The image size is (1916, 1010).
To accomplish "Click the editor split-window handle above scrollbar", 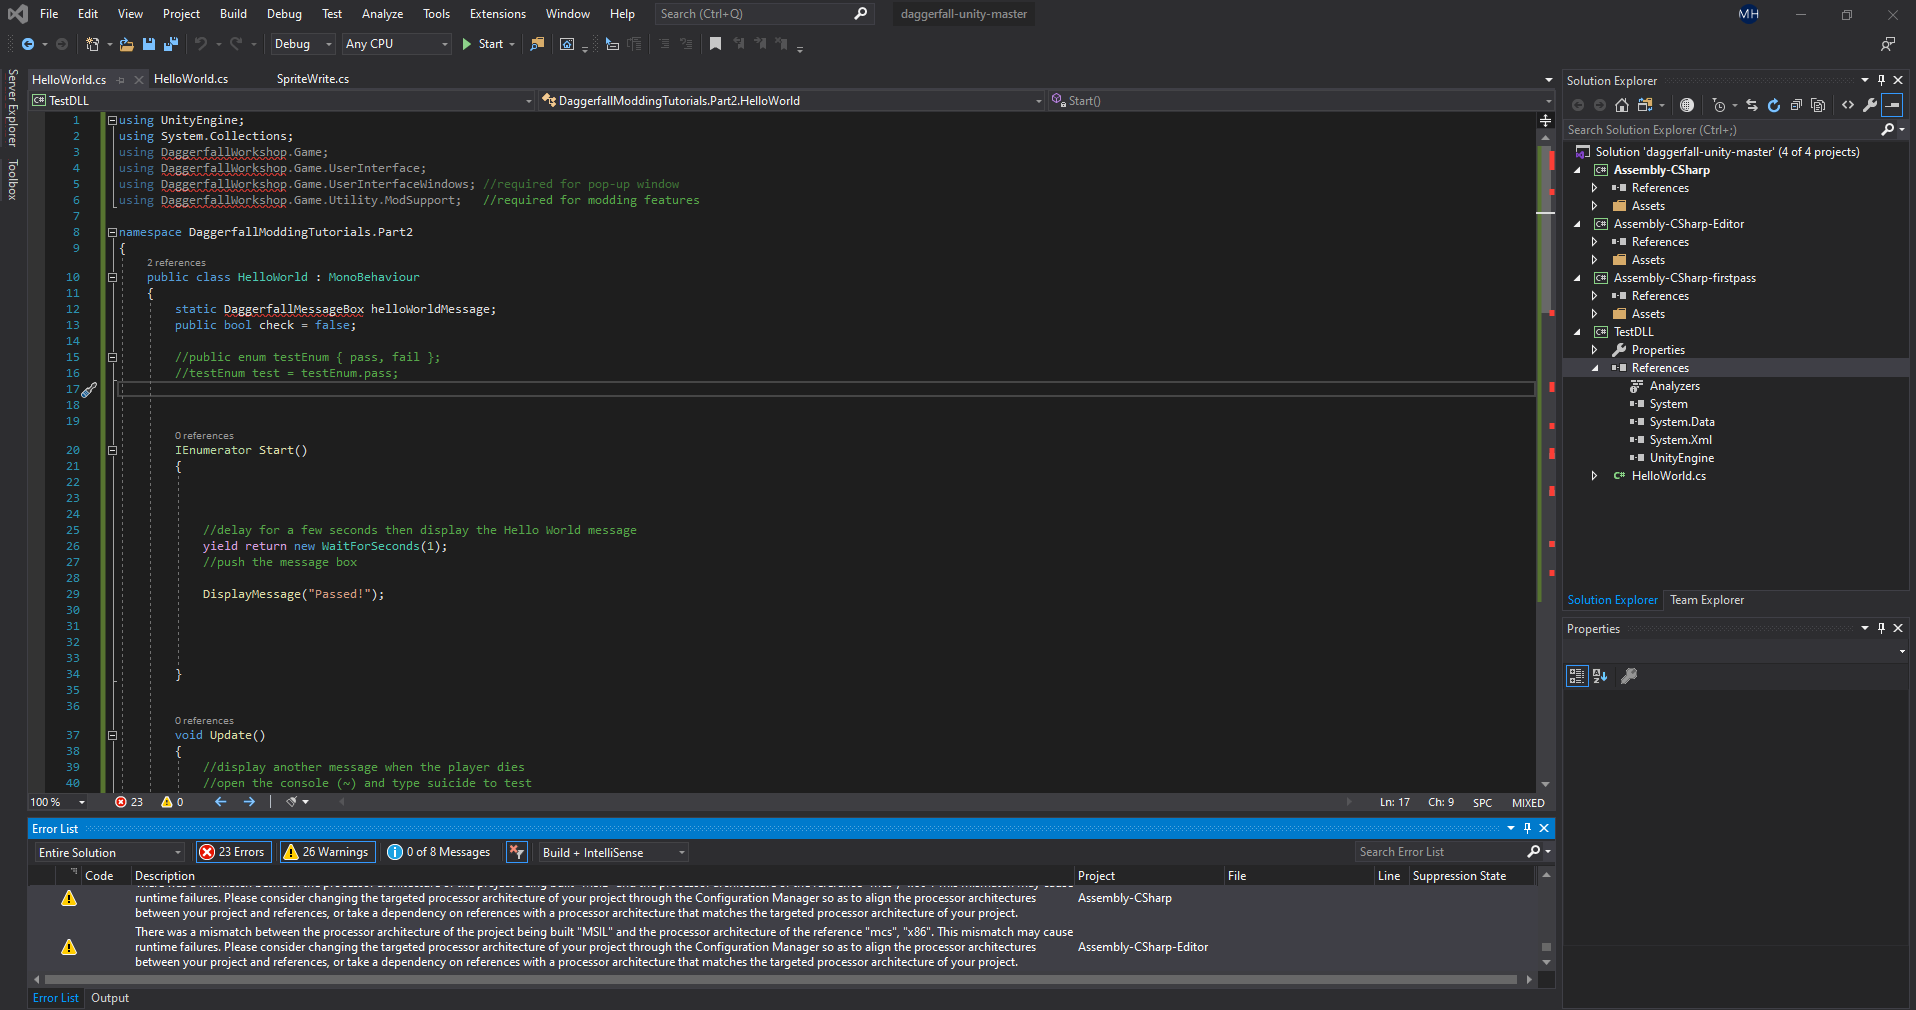I will click(1546, 120).
